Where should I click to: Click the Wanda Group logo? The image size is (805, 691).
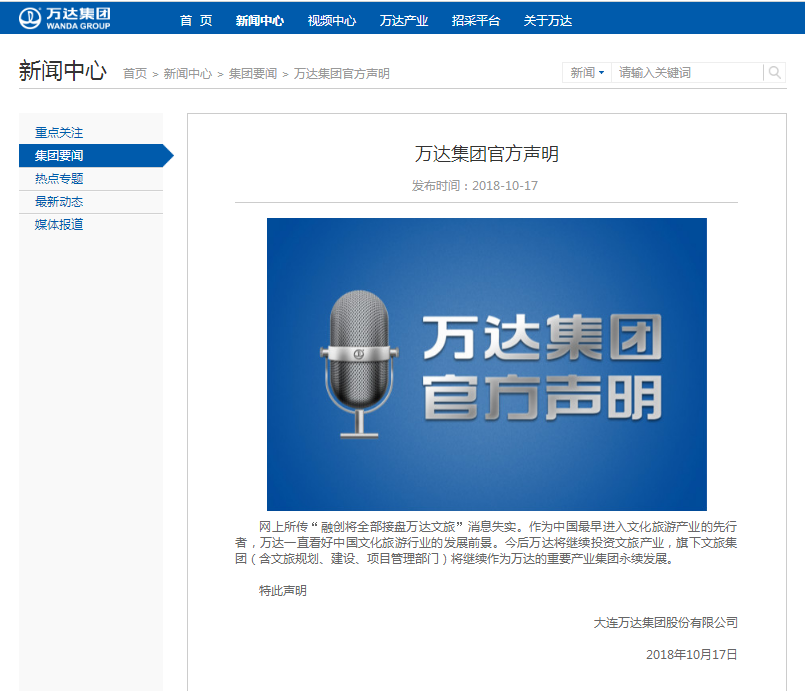click(x=64, y=18)
